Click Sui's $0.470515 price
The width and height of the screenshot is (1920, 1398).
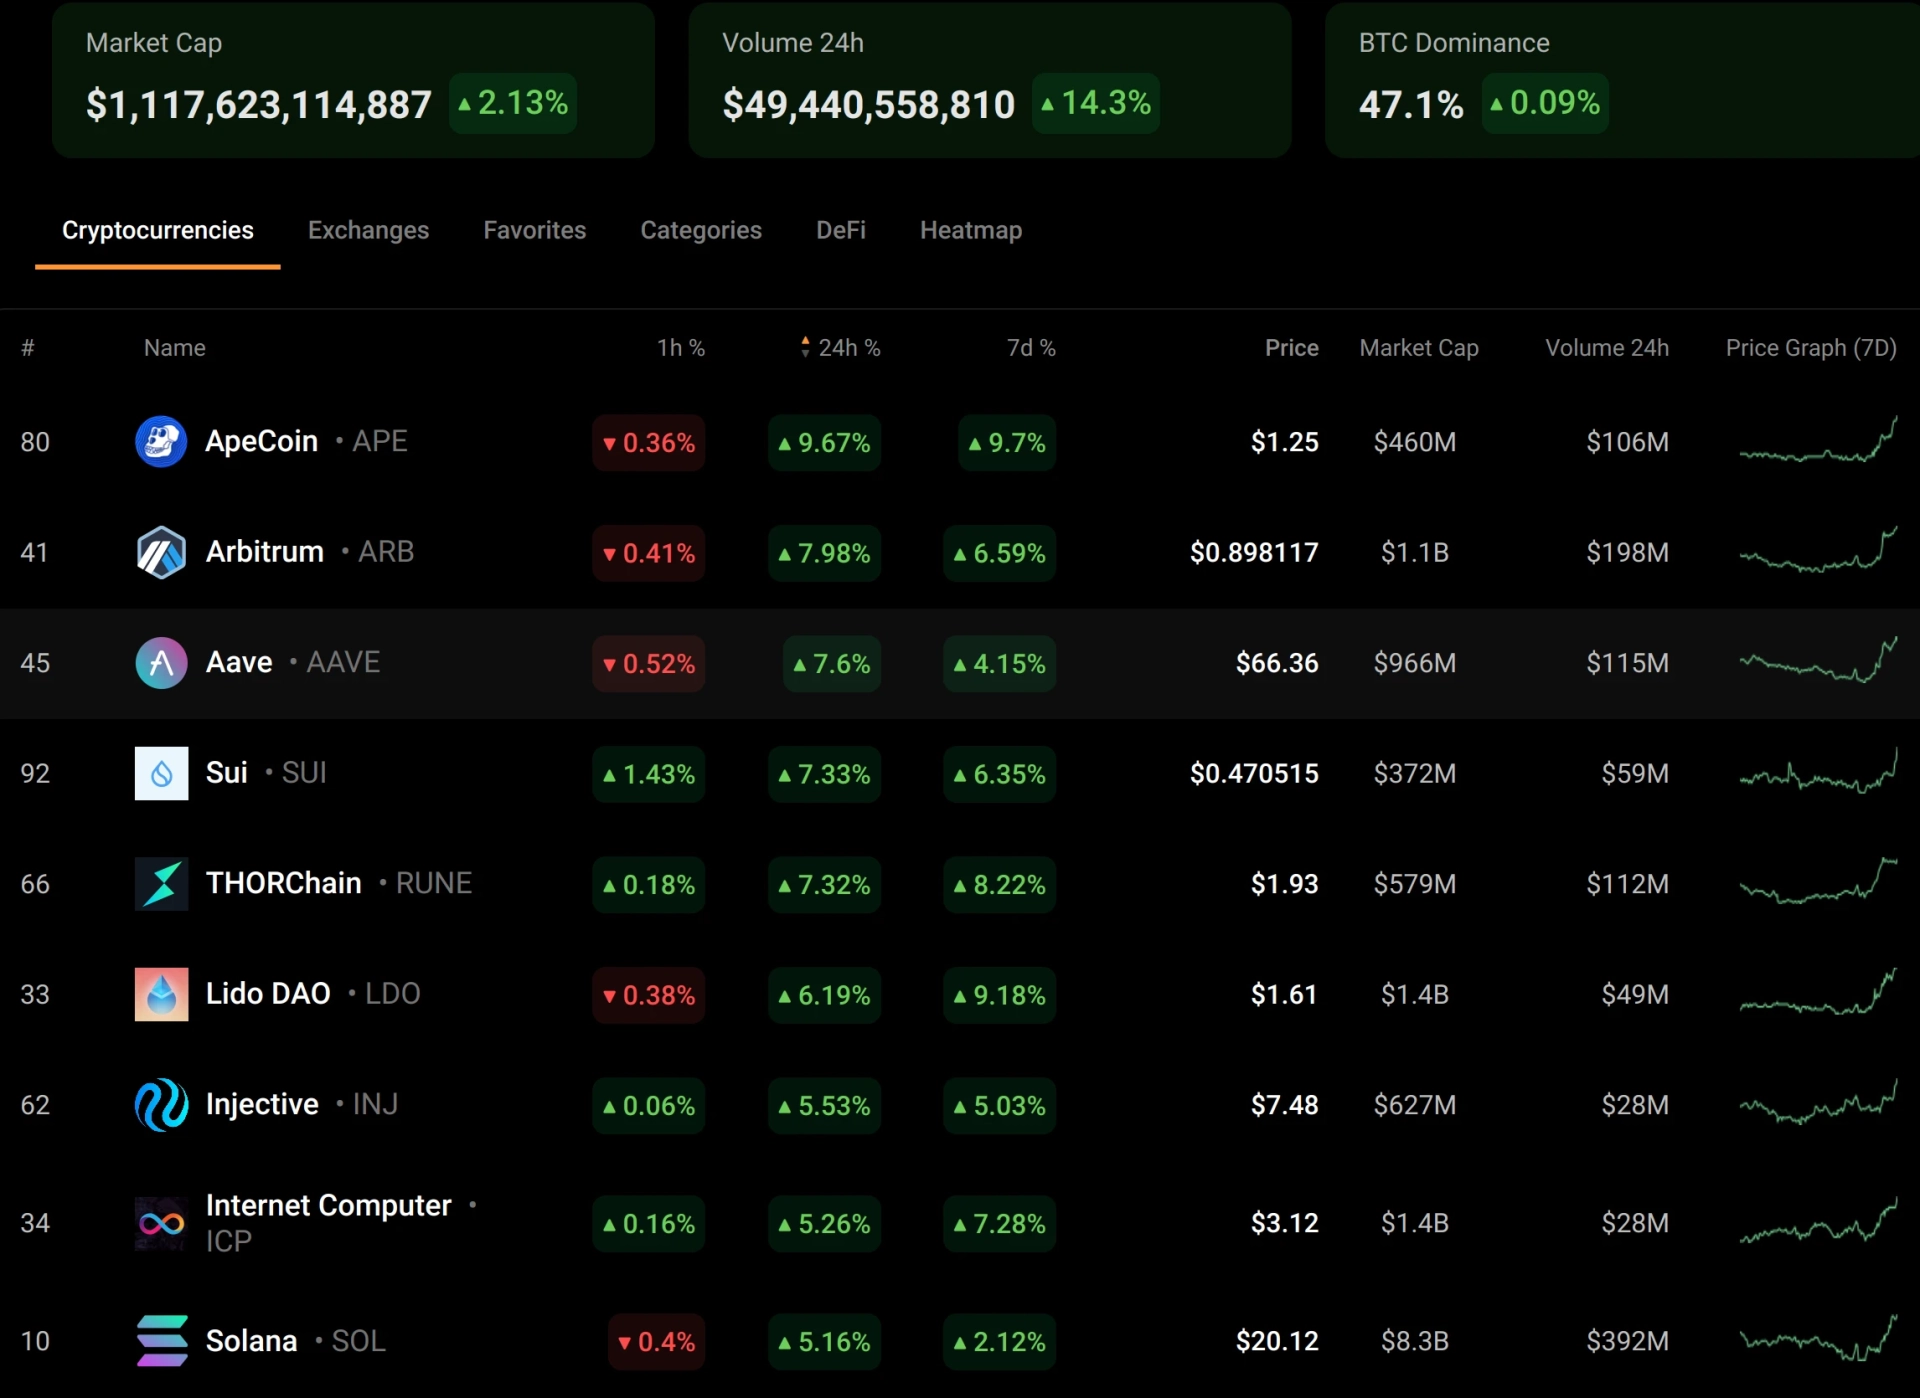pos(1254,773)
